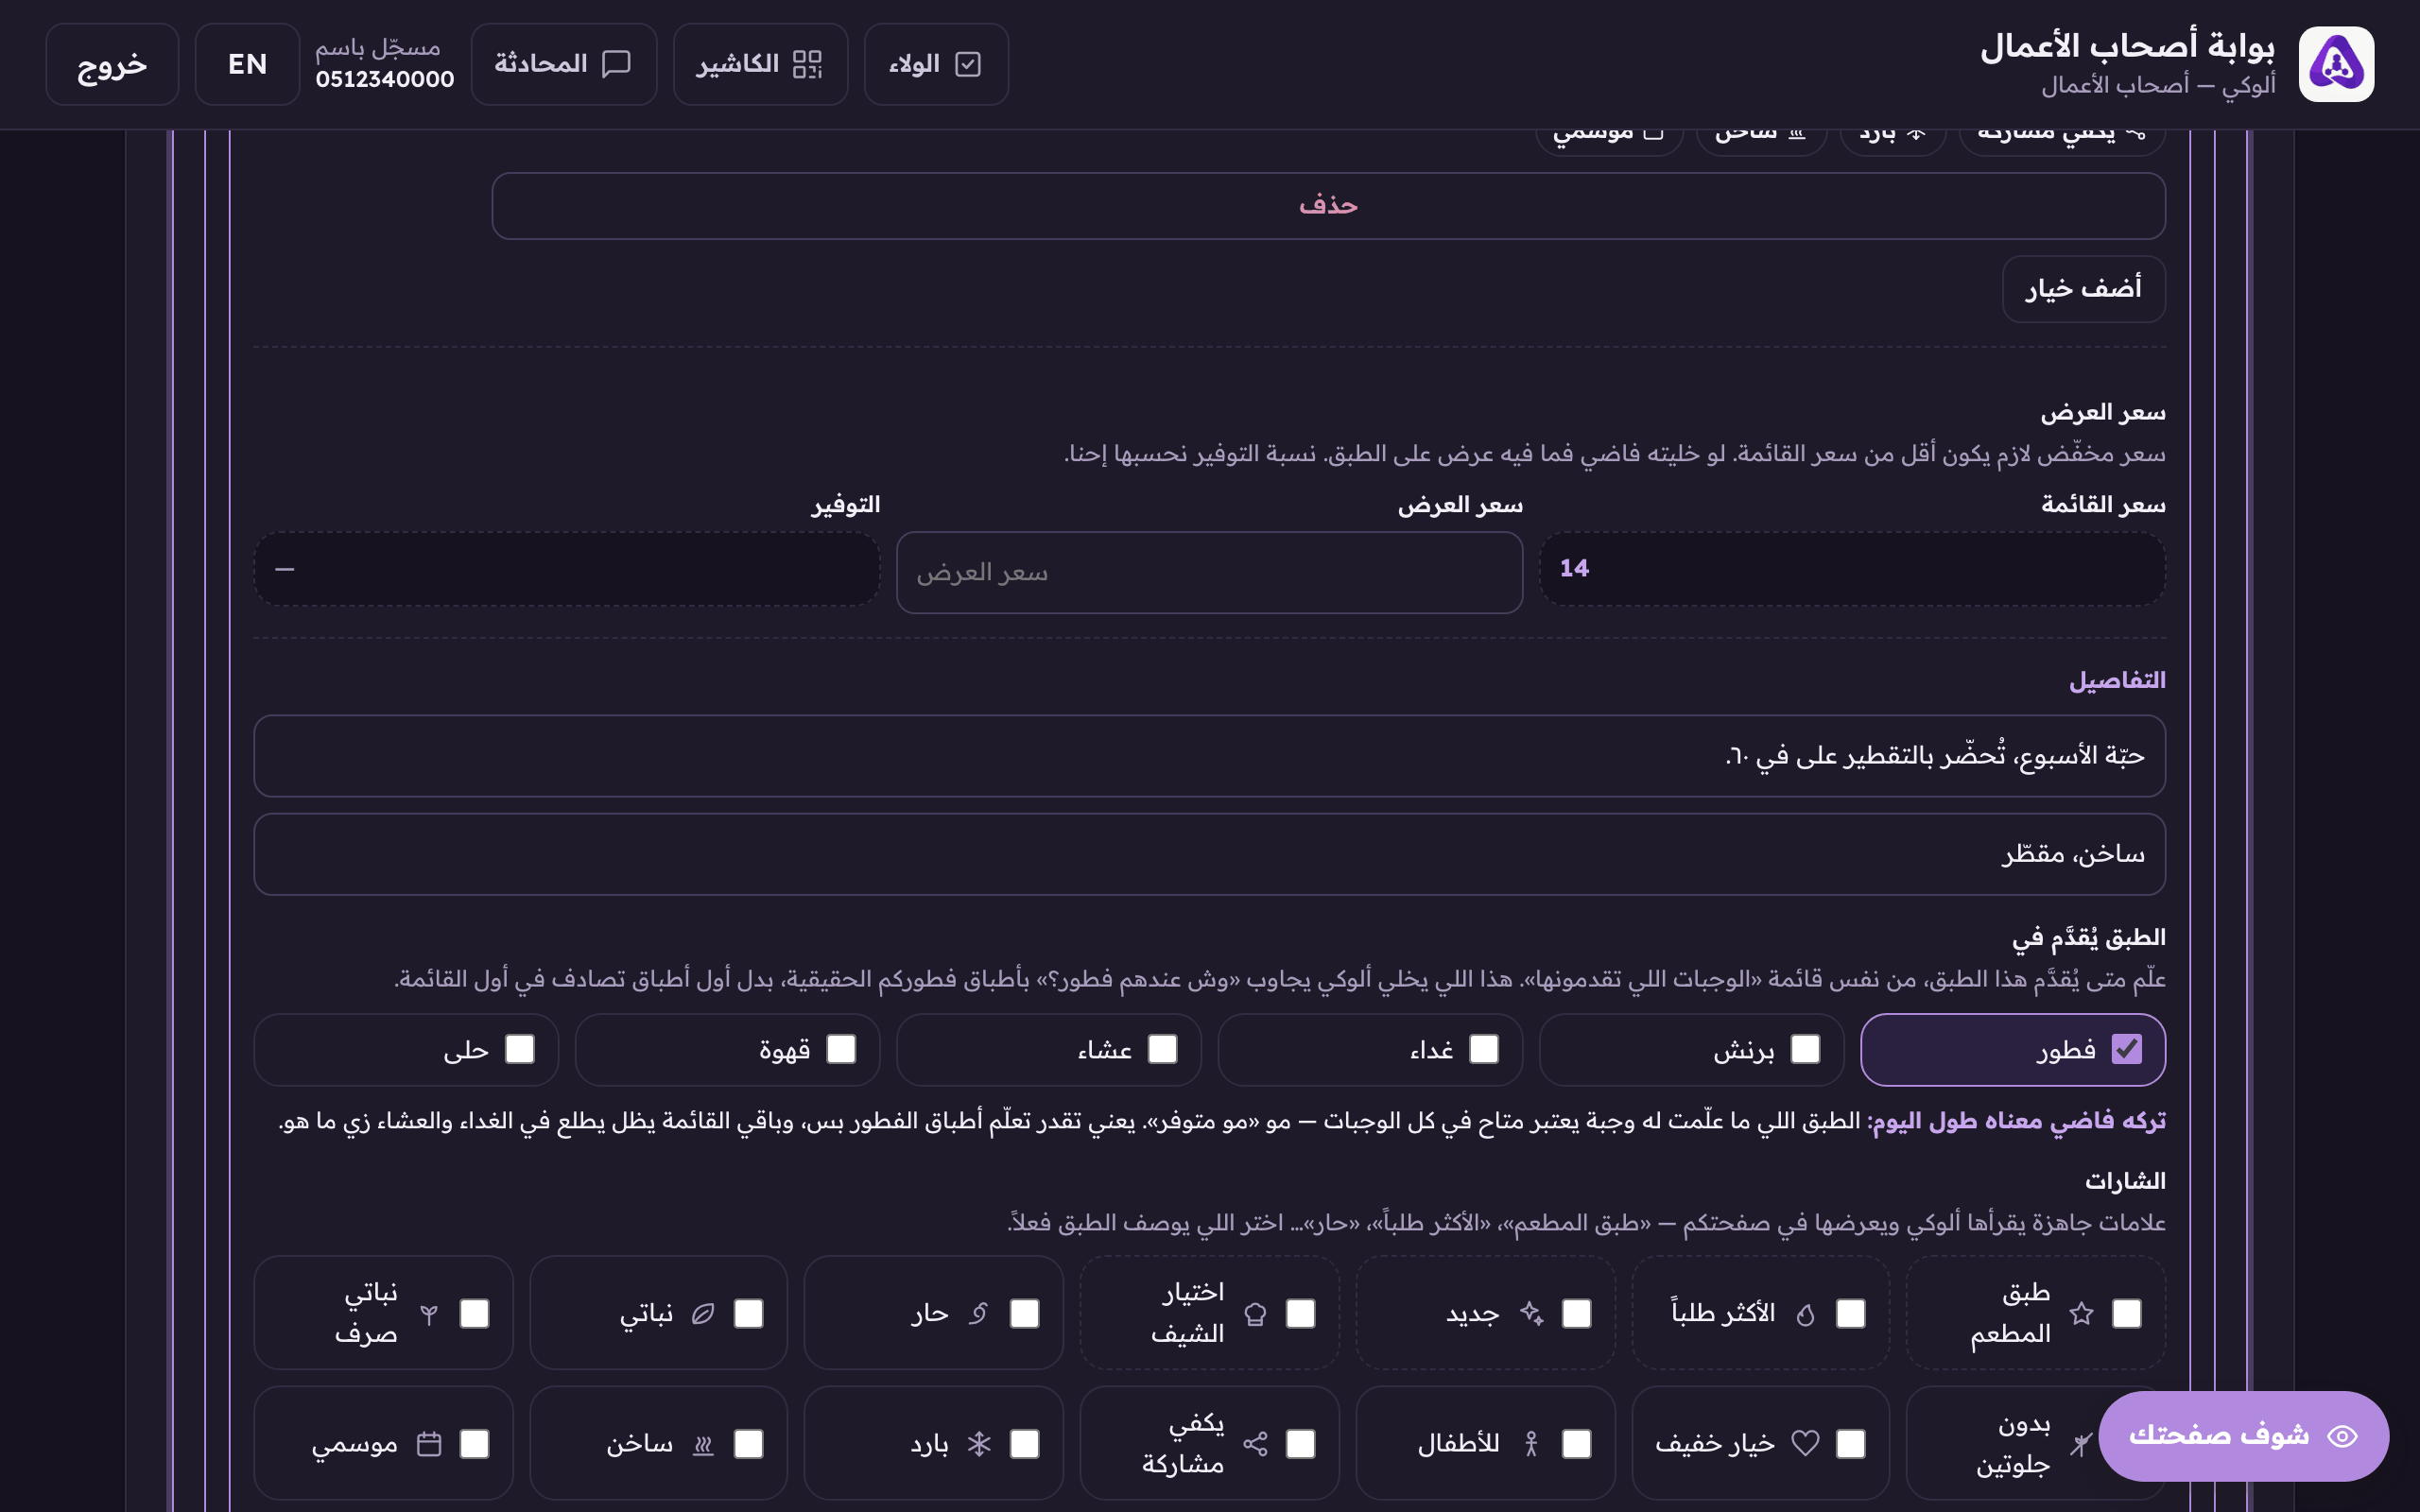2420x1512 pixels.
Task: Click the leaf icon beside نباتي
Action: coord(703,1313)
